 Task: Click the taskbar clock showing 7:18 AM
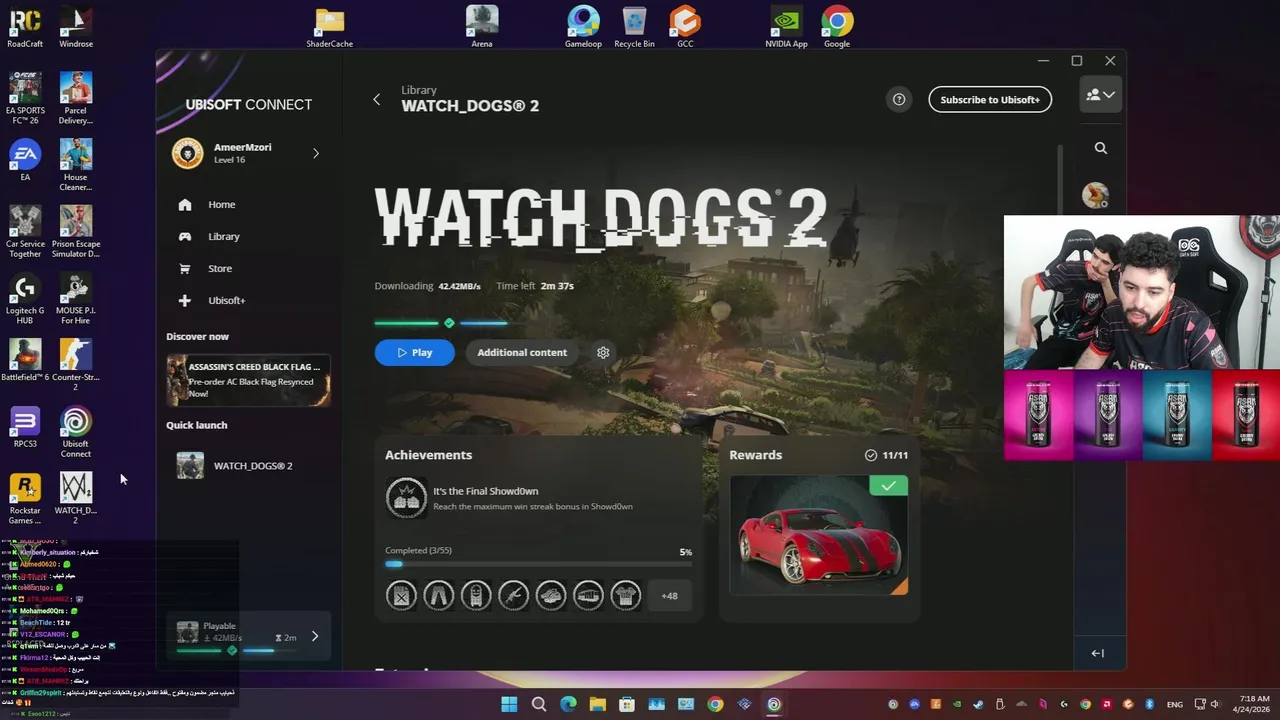point(1254,704)
